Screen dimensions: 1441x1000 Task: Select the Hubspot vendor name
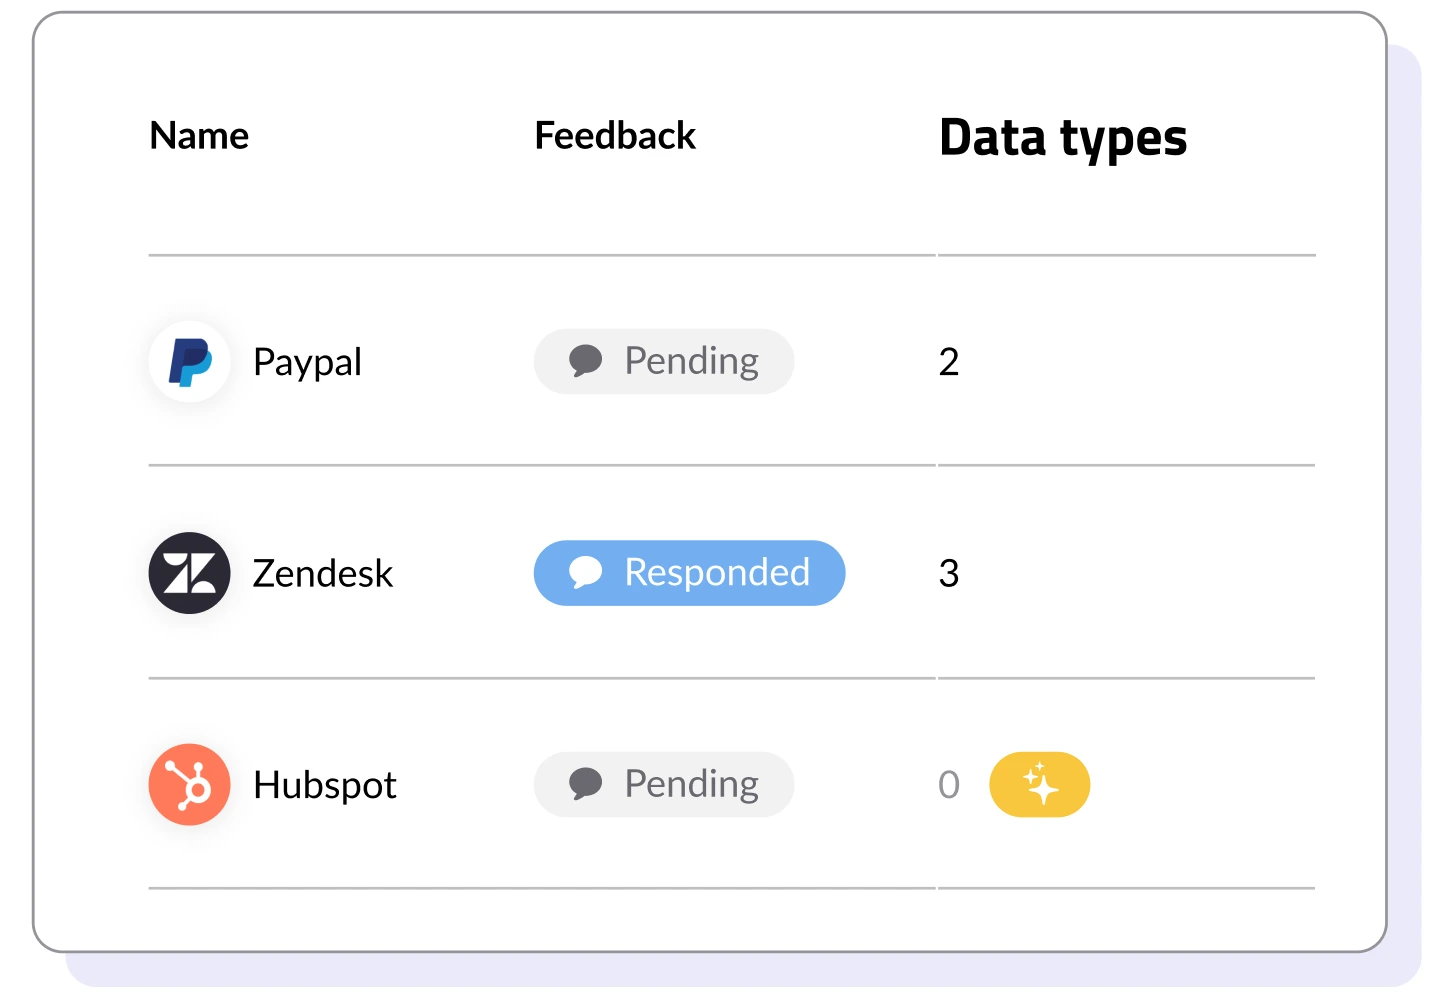[325, 786]
